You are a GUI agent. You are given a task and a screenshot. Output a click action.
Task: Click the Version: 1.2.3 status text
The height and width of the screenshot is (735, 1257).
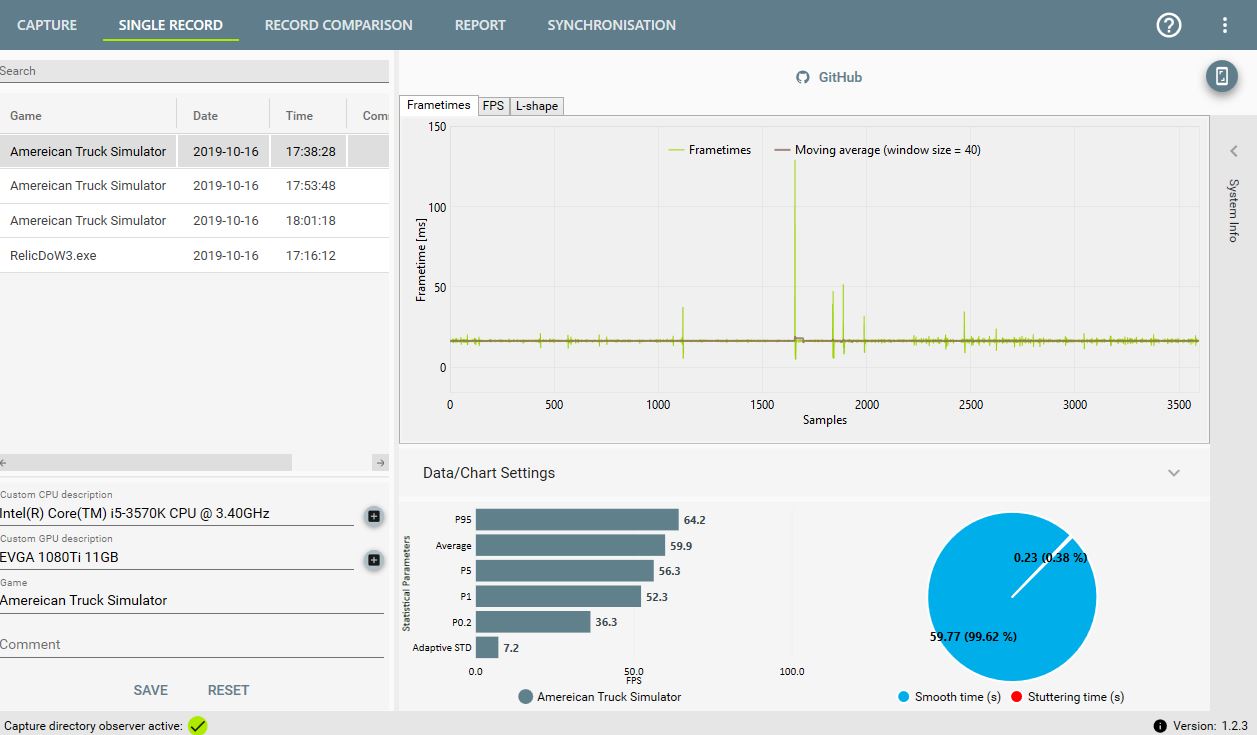1213,726
